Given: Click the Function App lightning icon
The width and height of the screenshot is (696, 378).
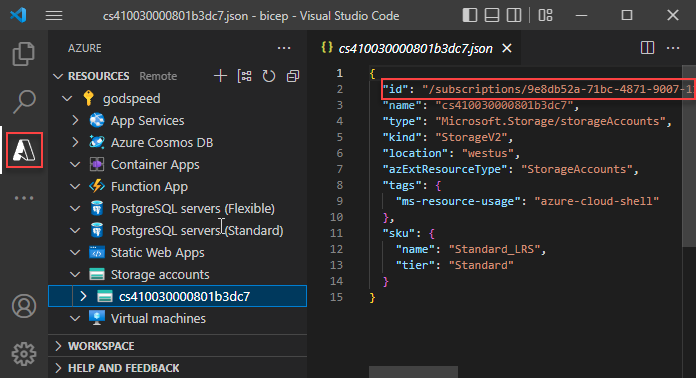Looking at the screenshot, I should pos(97,186).
